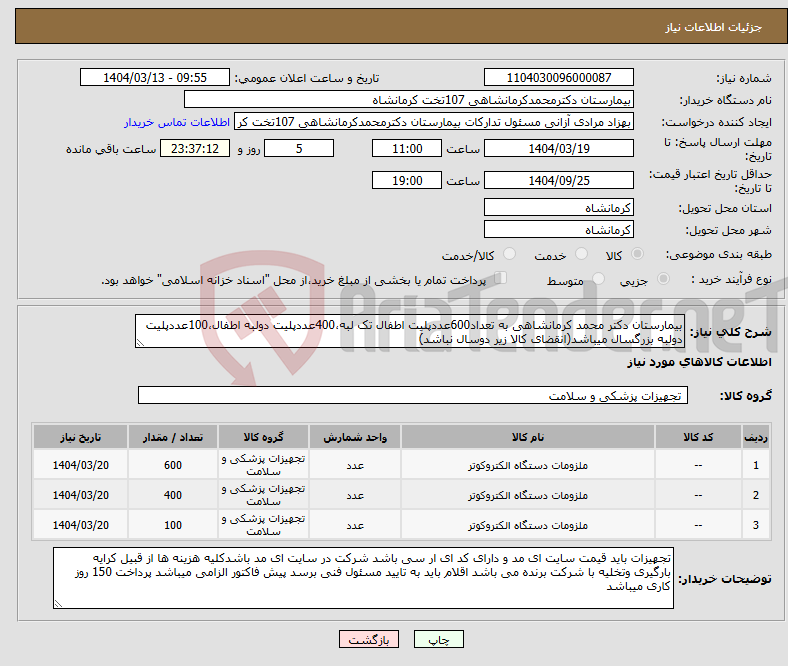Click the شرح کلی نیاز label
This screenshot has height=666, width=788.
click(730, 332)
